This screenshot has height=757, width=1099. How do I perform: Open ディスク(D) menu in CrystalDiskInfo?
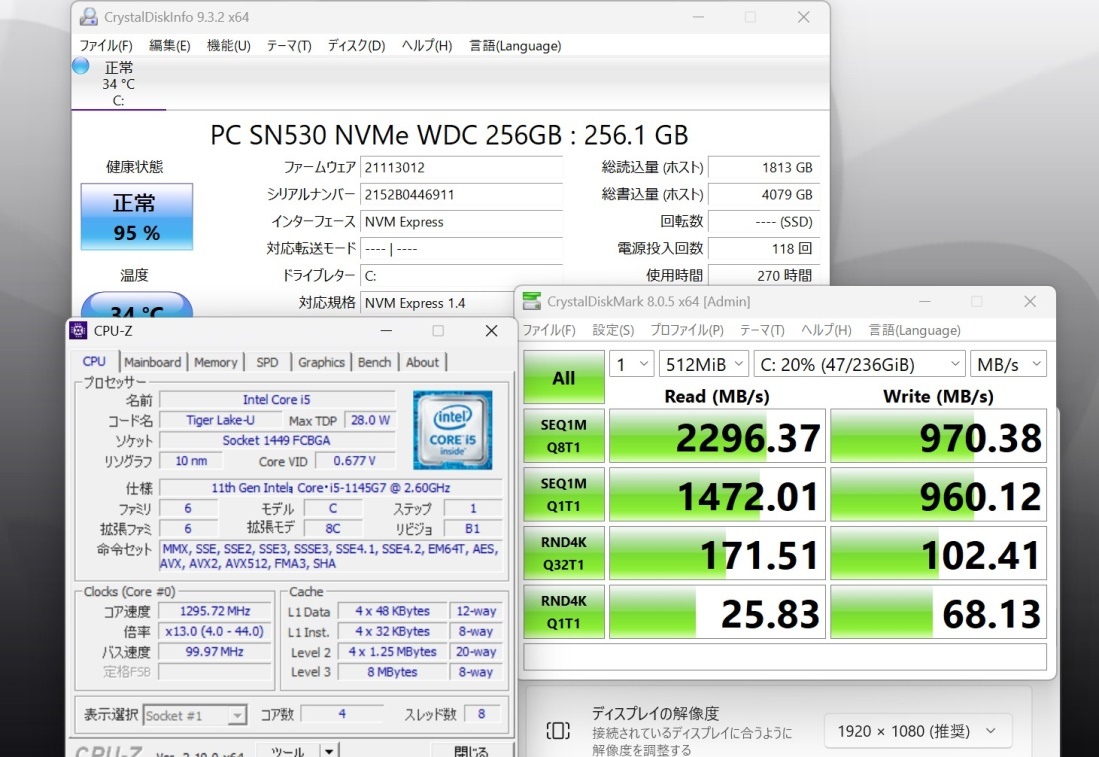(x=357, y=46)
